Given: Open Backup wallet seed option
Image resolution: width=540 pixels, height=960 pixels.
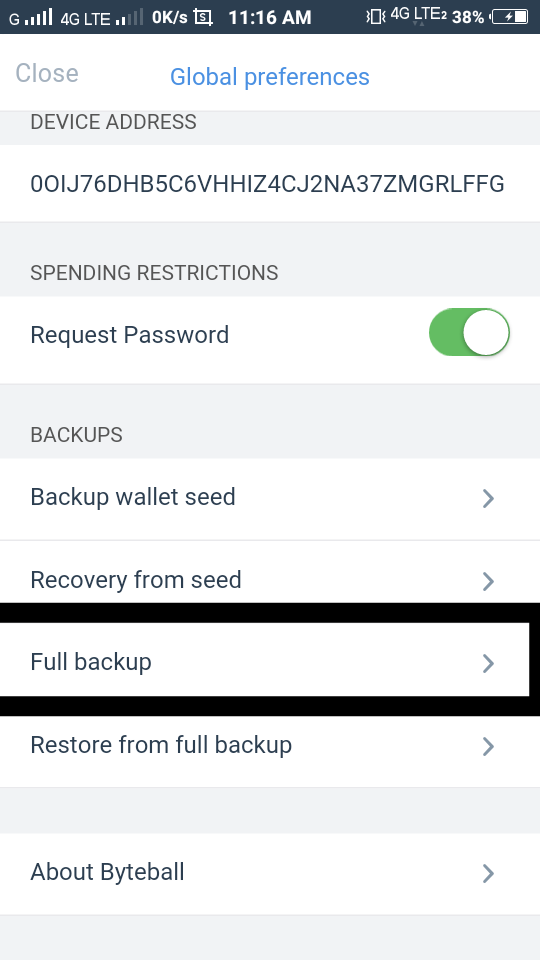Looking at the screenshot, I should coord(270,499).
